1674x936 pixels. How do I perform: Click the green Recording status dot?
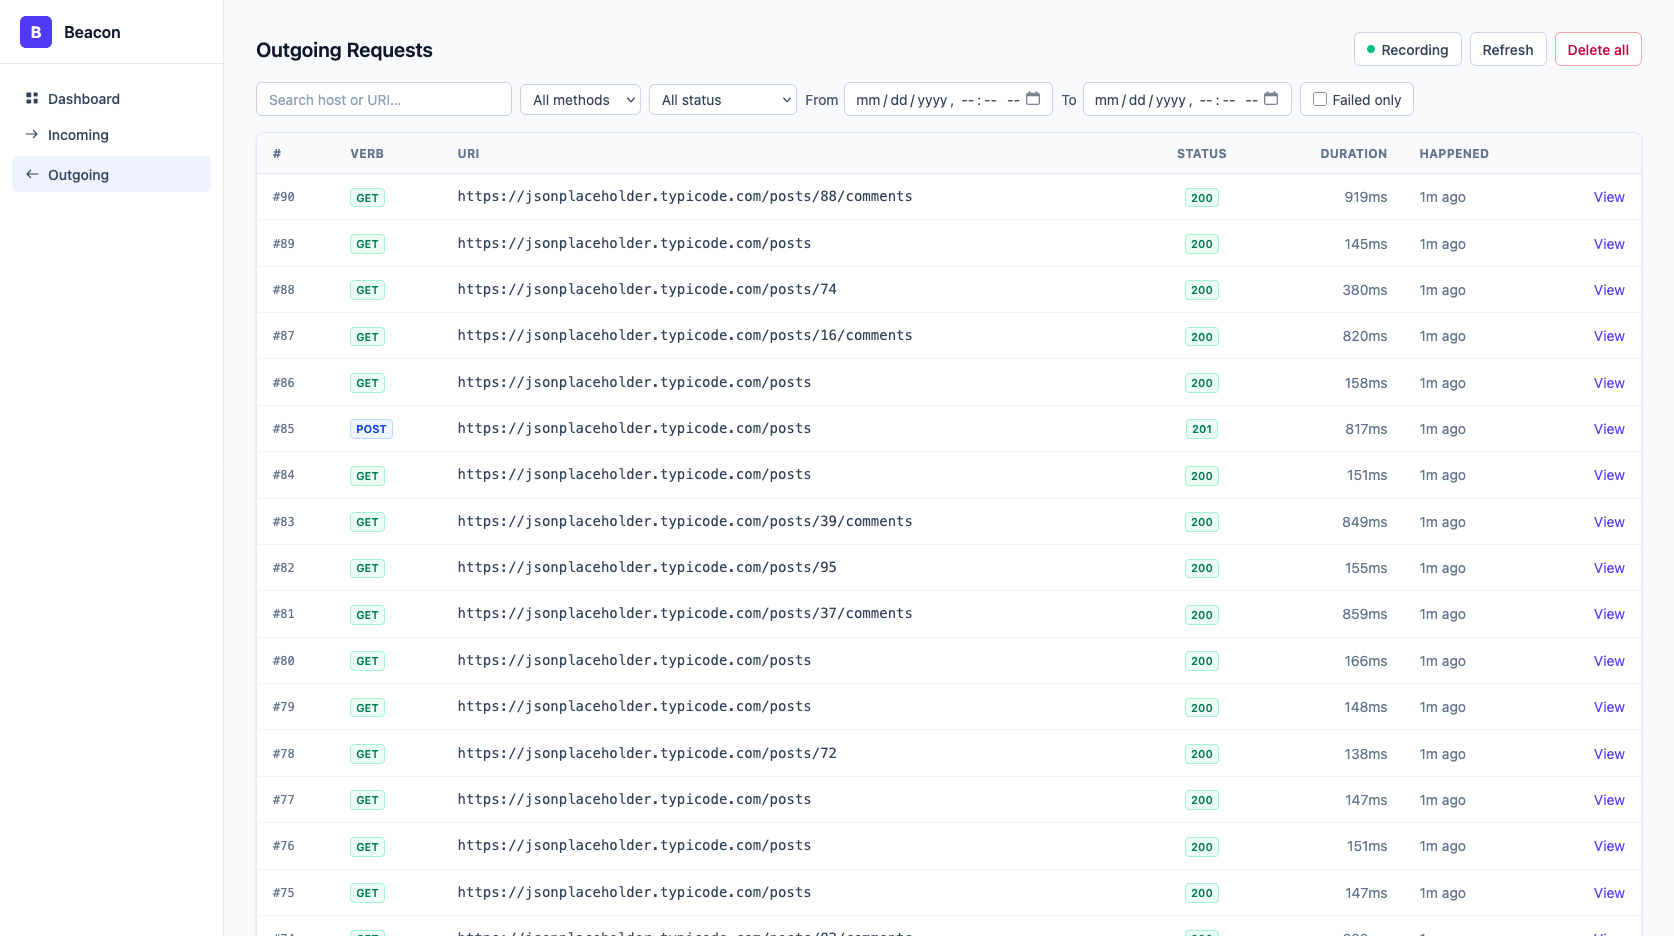tap(1371, 49)
